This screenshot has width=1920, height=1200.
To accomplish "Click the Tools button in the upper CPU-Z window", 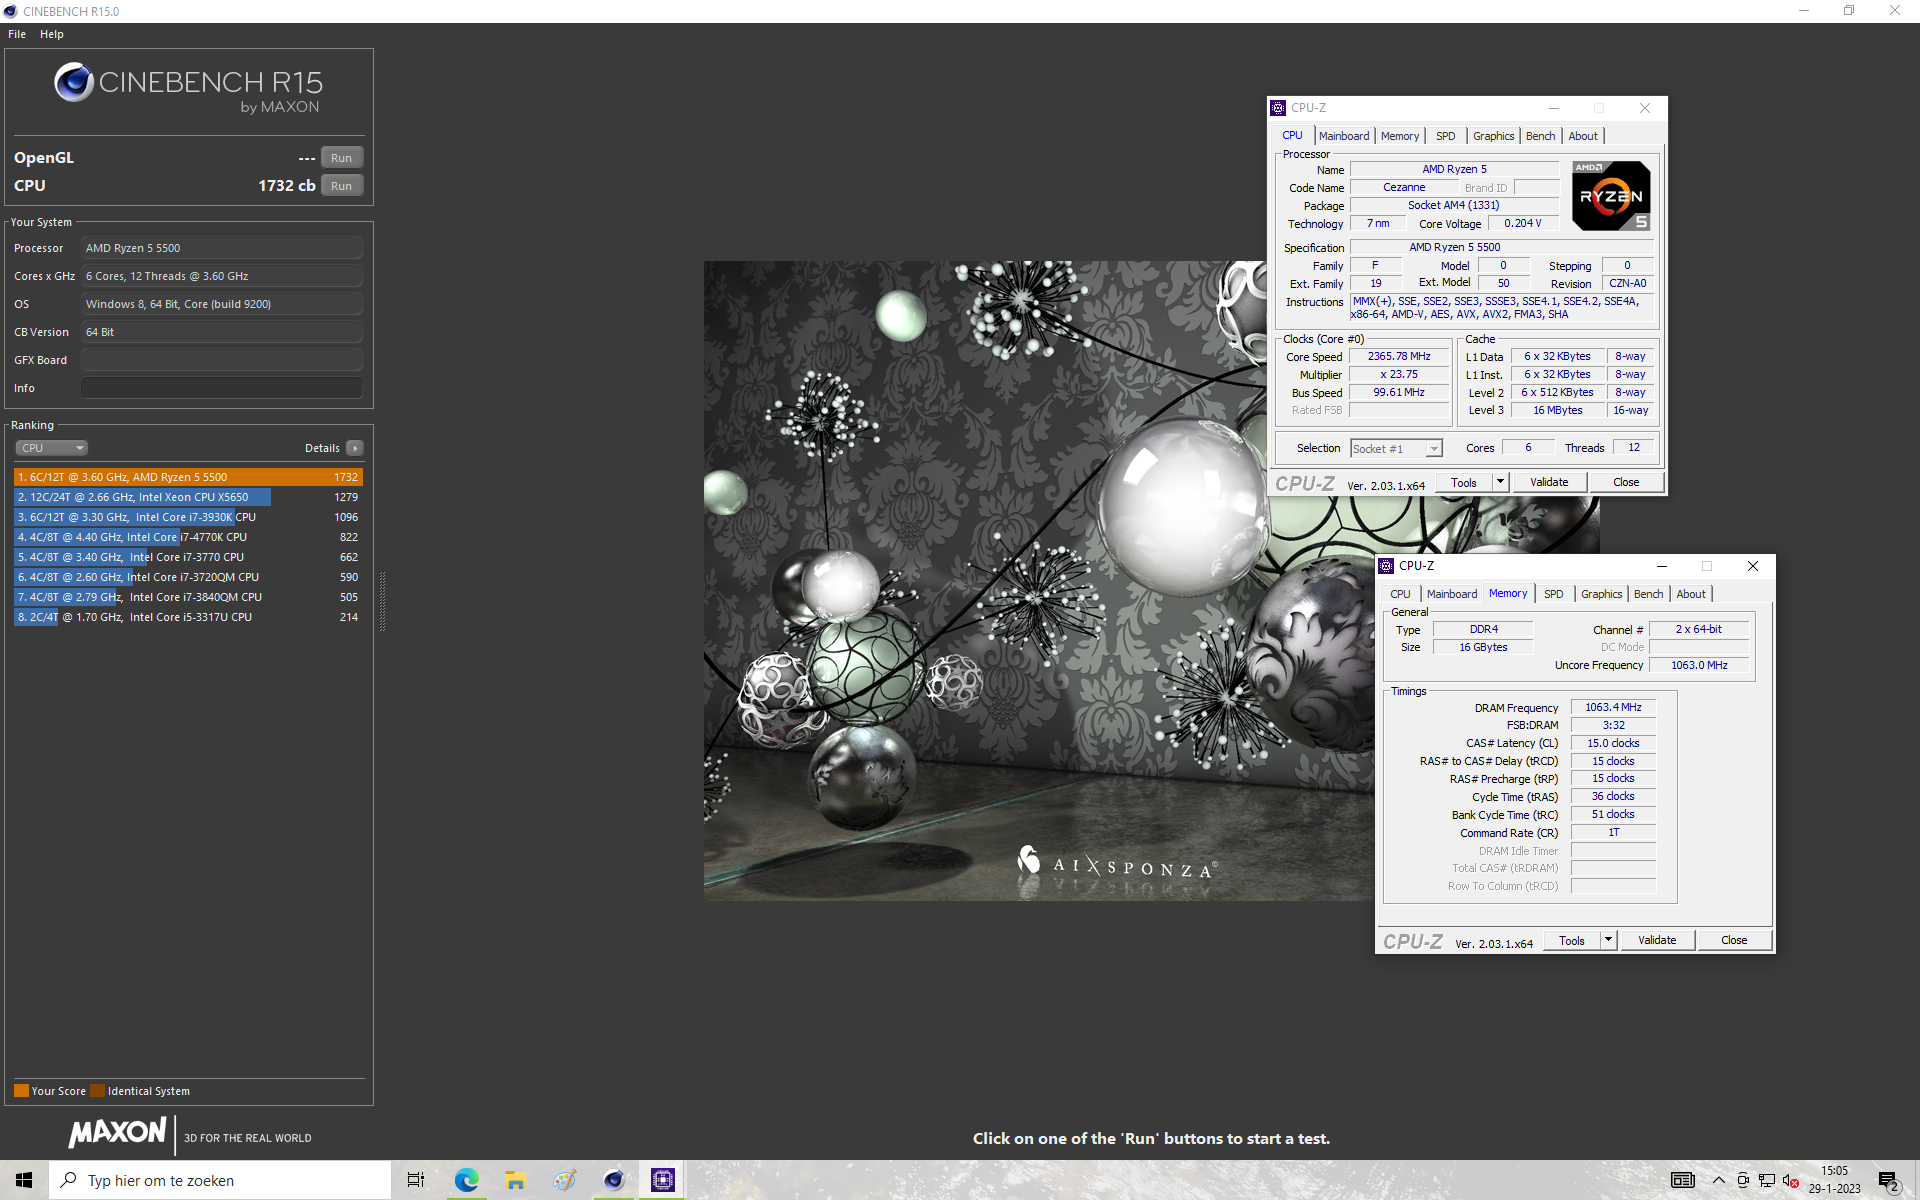I will [1464, 482].
